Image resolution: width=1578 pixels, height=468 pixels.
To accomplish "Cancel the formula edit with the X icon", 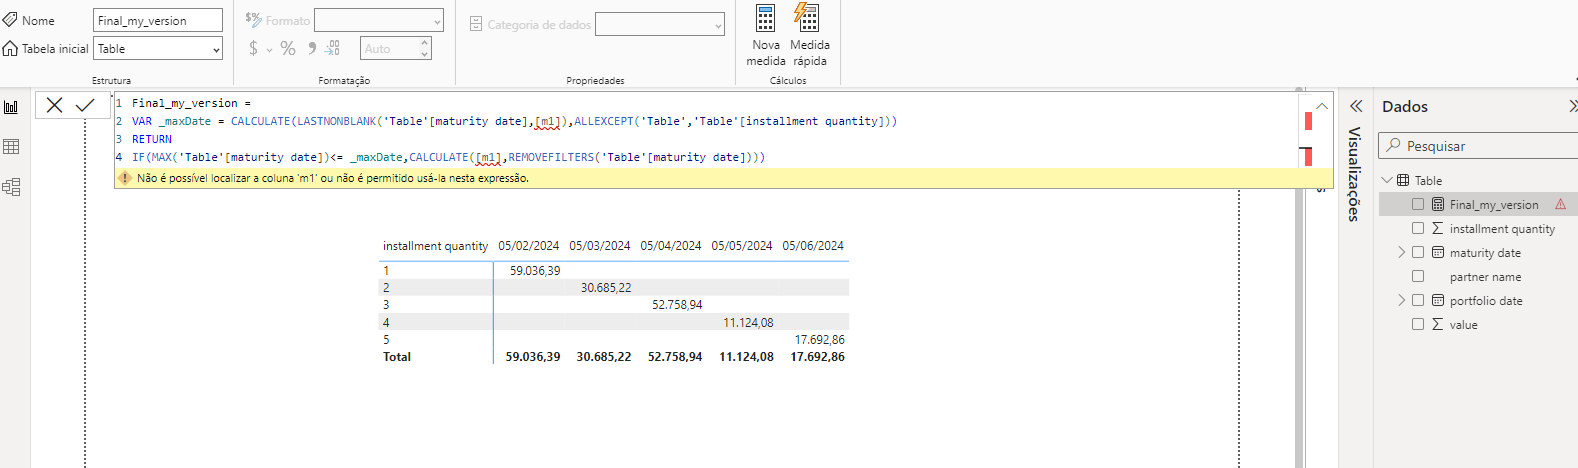I will pyautogui.click(x=55, y=105).
